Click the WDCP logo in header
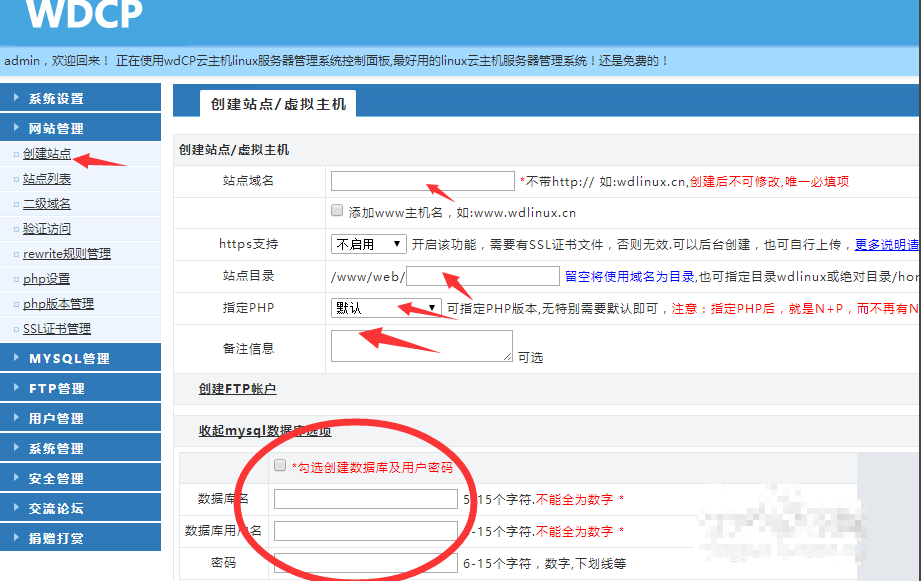The height and width of the screenshot is (581, 921). click(x=84, y=15)
